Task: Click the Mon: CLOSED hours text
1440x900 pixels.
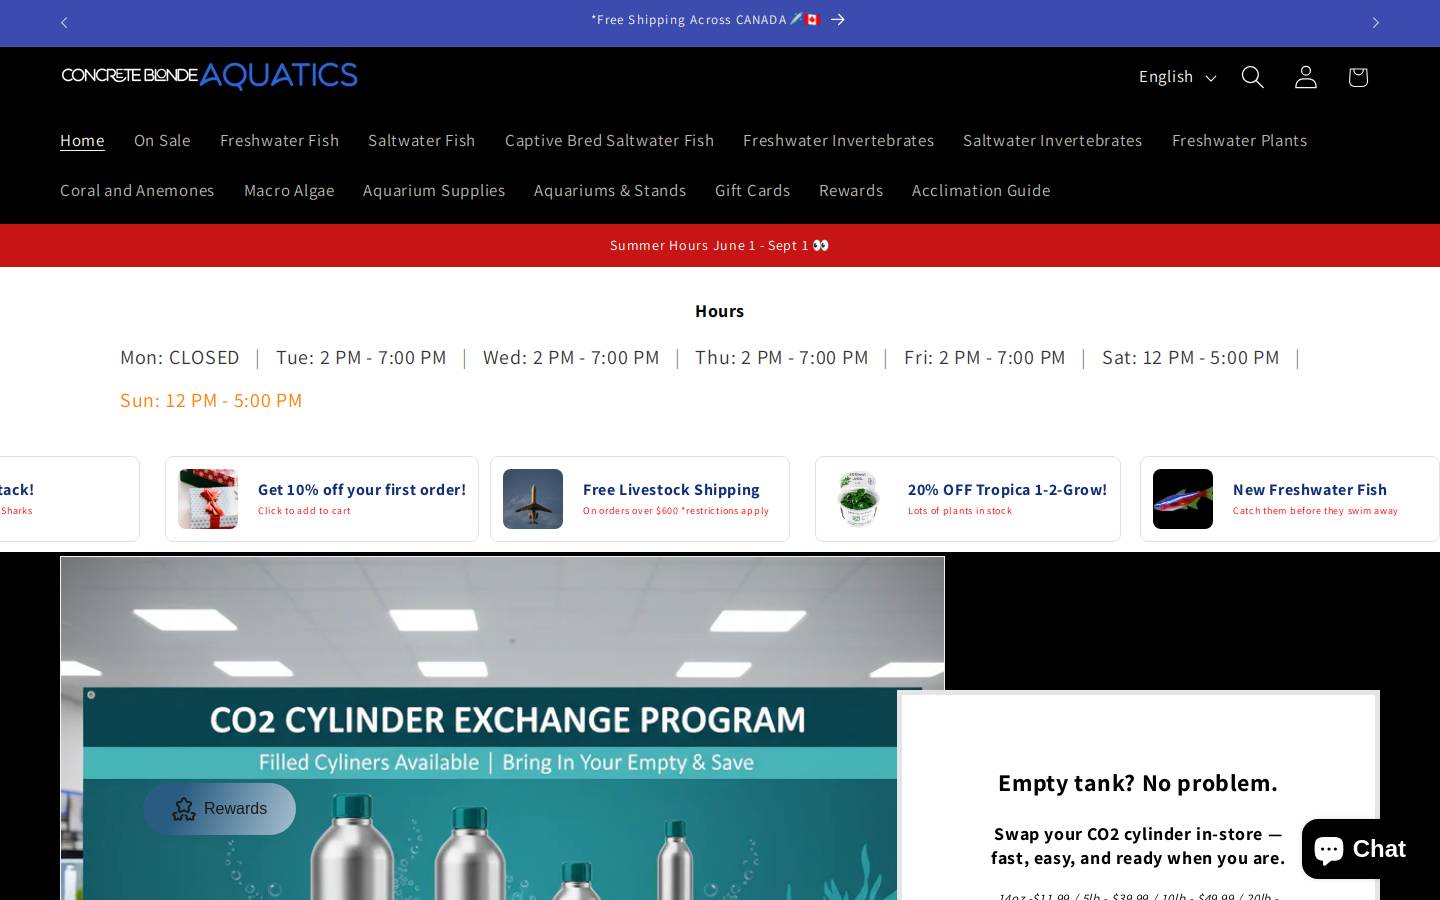Action: [180, 357]
